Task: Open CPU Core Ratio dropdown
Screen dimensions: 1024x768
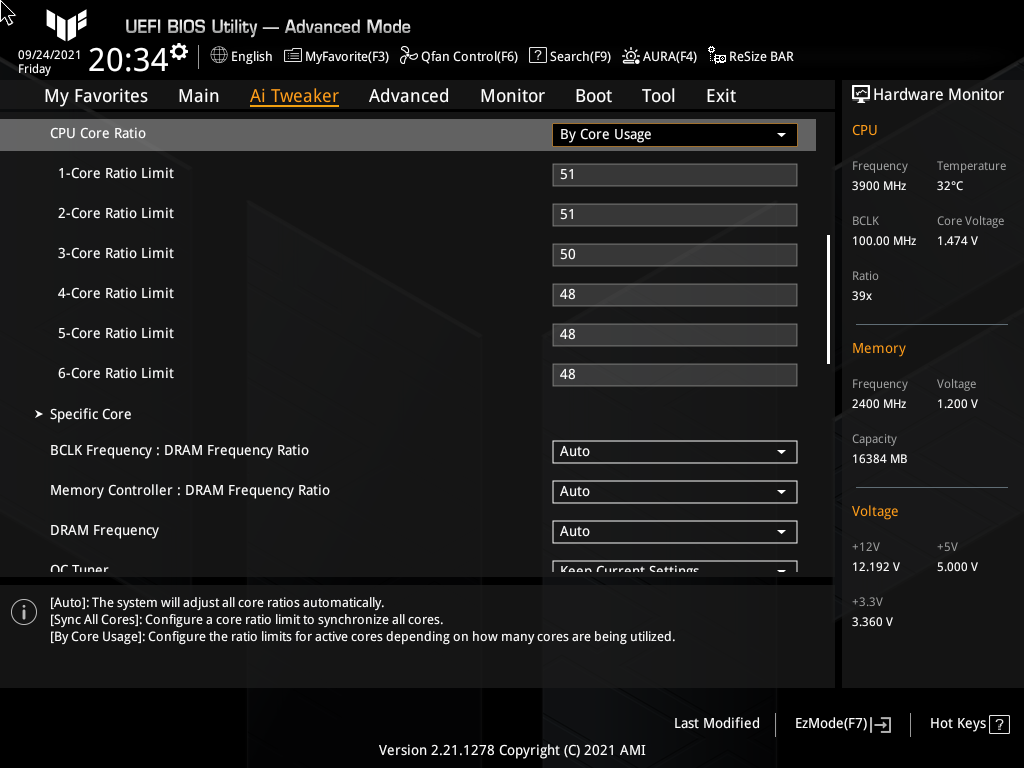Action: tap(675, 135)
